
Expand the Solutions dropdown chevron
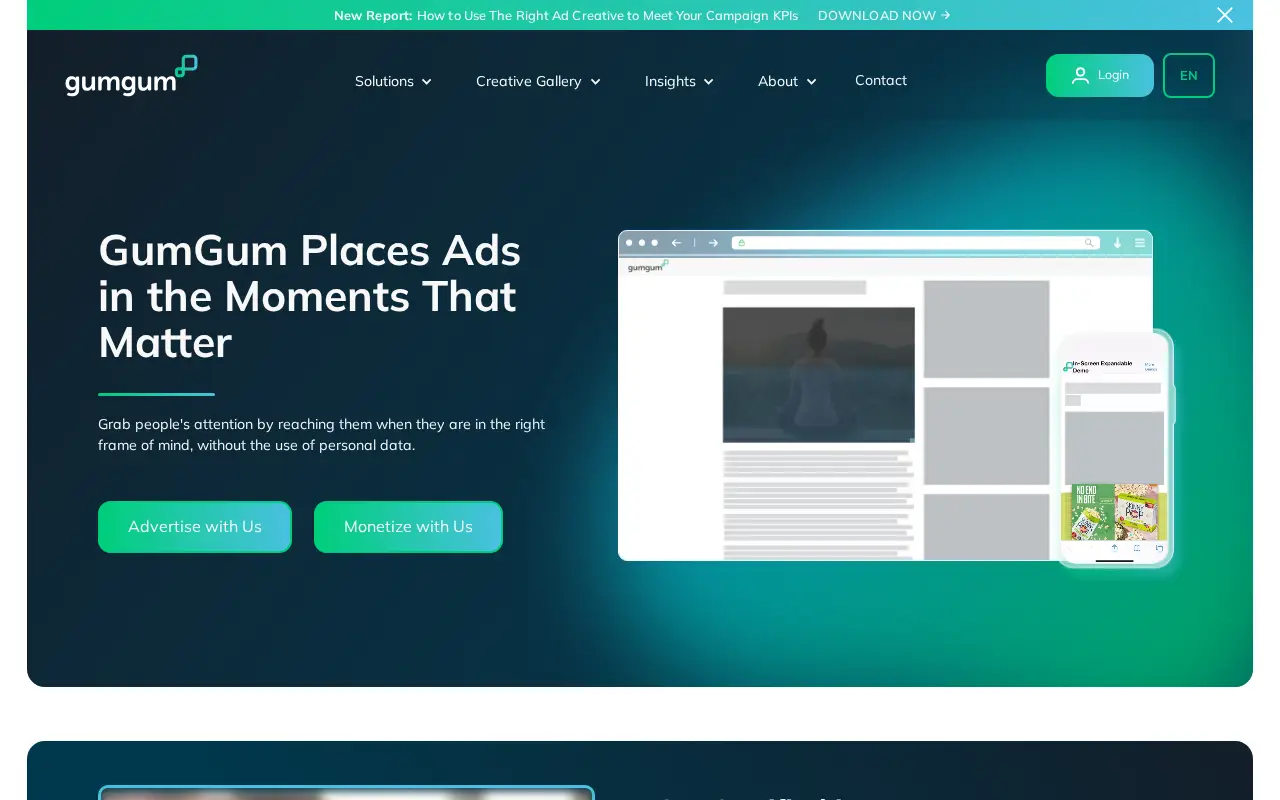pyautogui.click(x=426, y=82)
